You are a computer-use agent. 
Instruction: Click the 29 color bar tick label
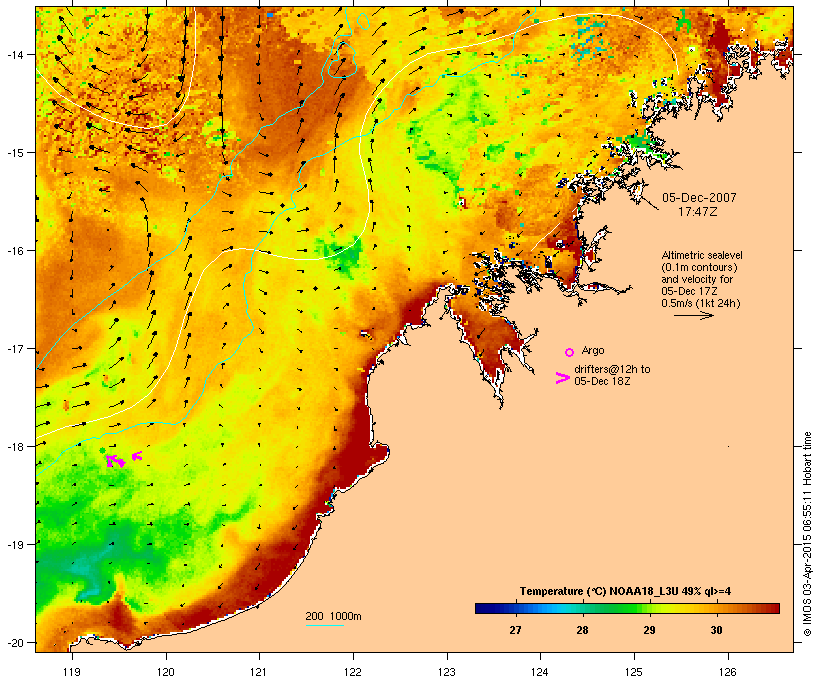(649, 630)
